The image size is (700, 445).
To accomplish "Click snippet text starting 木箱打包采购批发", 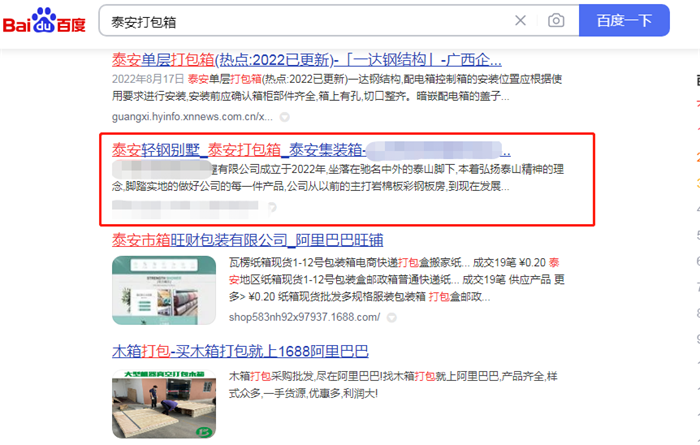I will point(393,385).
